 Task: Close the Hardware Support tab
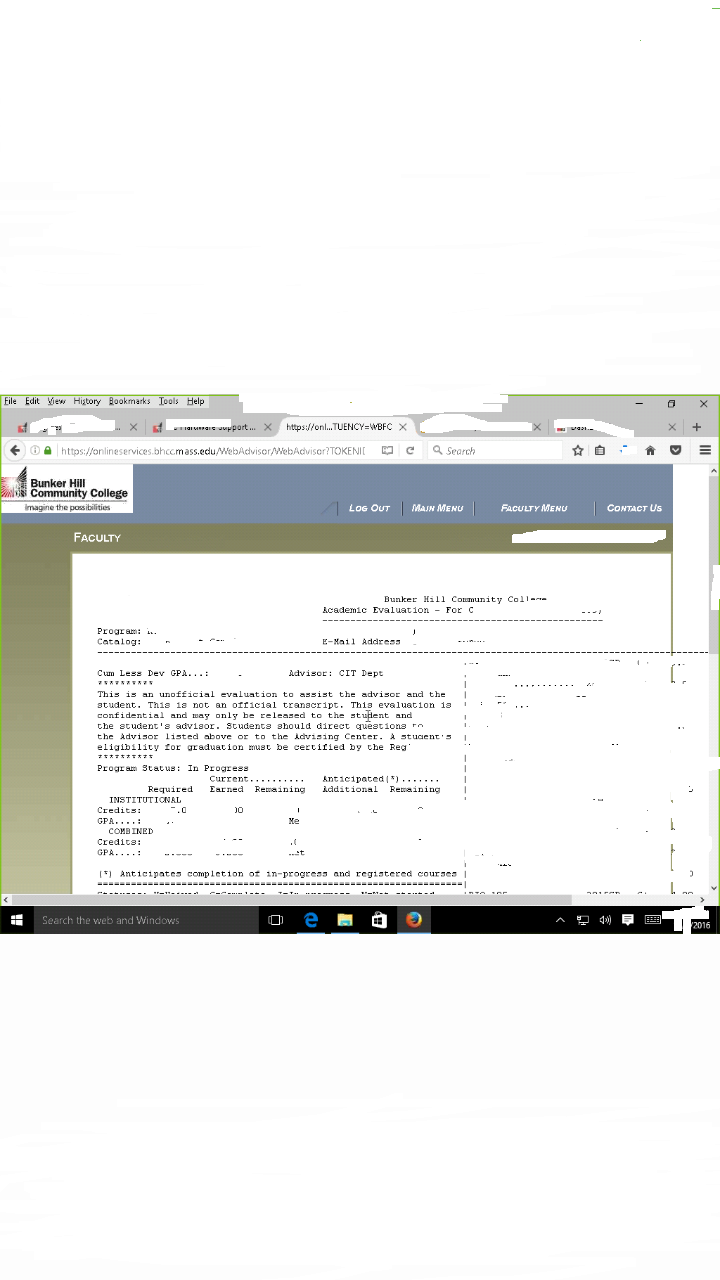click(268, 427)
